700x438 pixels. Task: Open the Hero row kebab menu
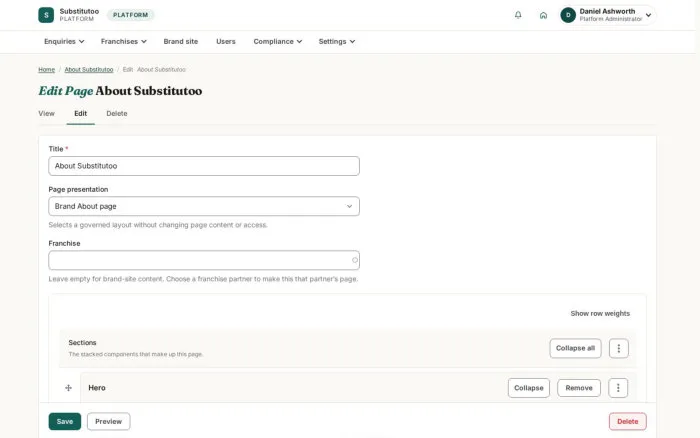coord(618,388)
